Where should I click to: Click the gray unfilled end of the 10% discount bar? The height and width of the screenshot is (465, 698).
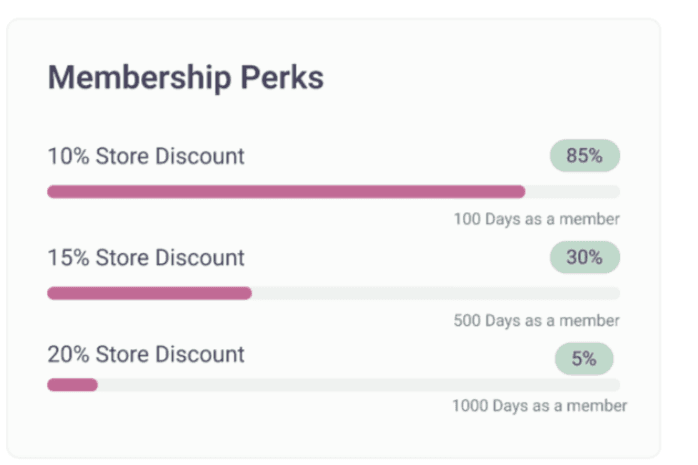pyautogui.click(x=572, y=191)
